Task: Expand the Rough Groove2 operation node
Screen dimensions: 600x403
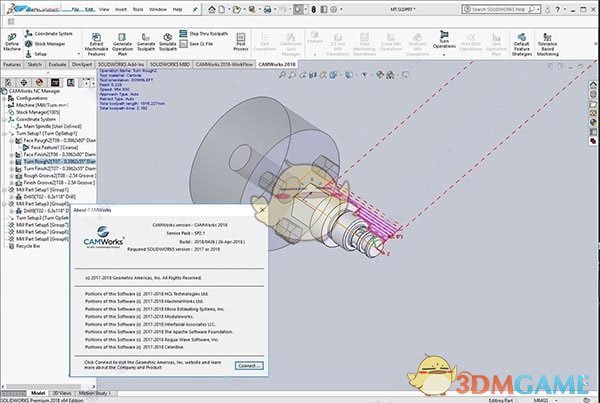Action: 11,176
